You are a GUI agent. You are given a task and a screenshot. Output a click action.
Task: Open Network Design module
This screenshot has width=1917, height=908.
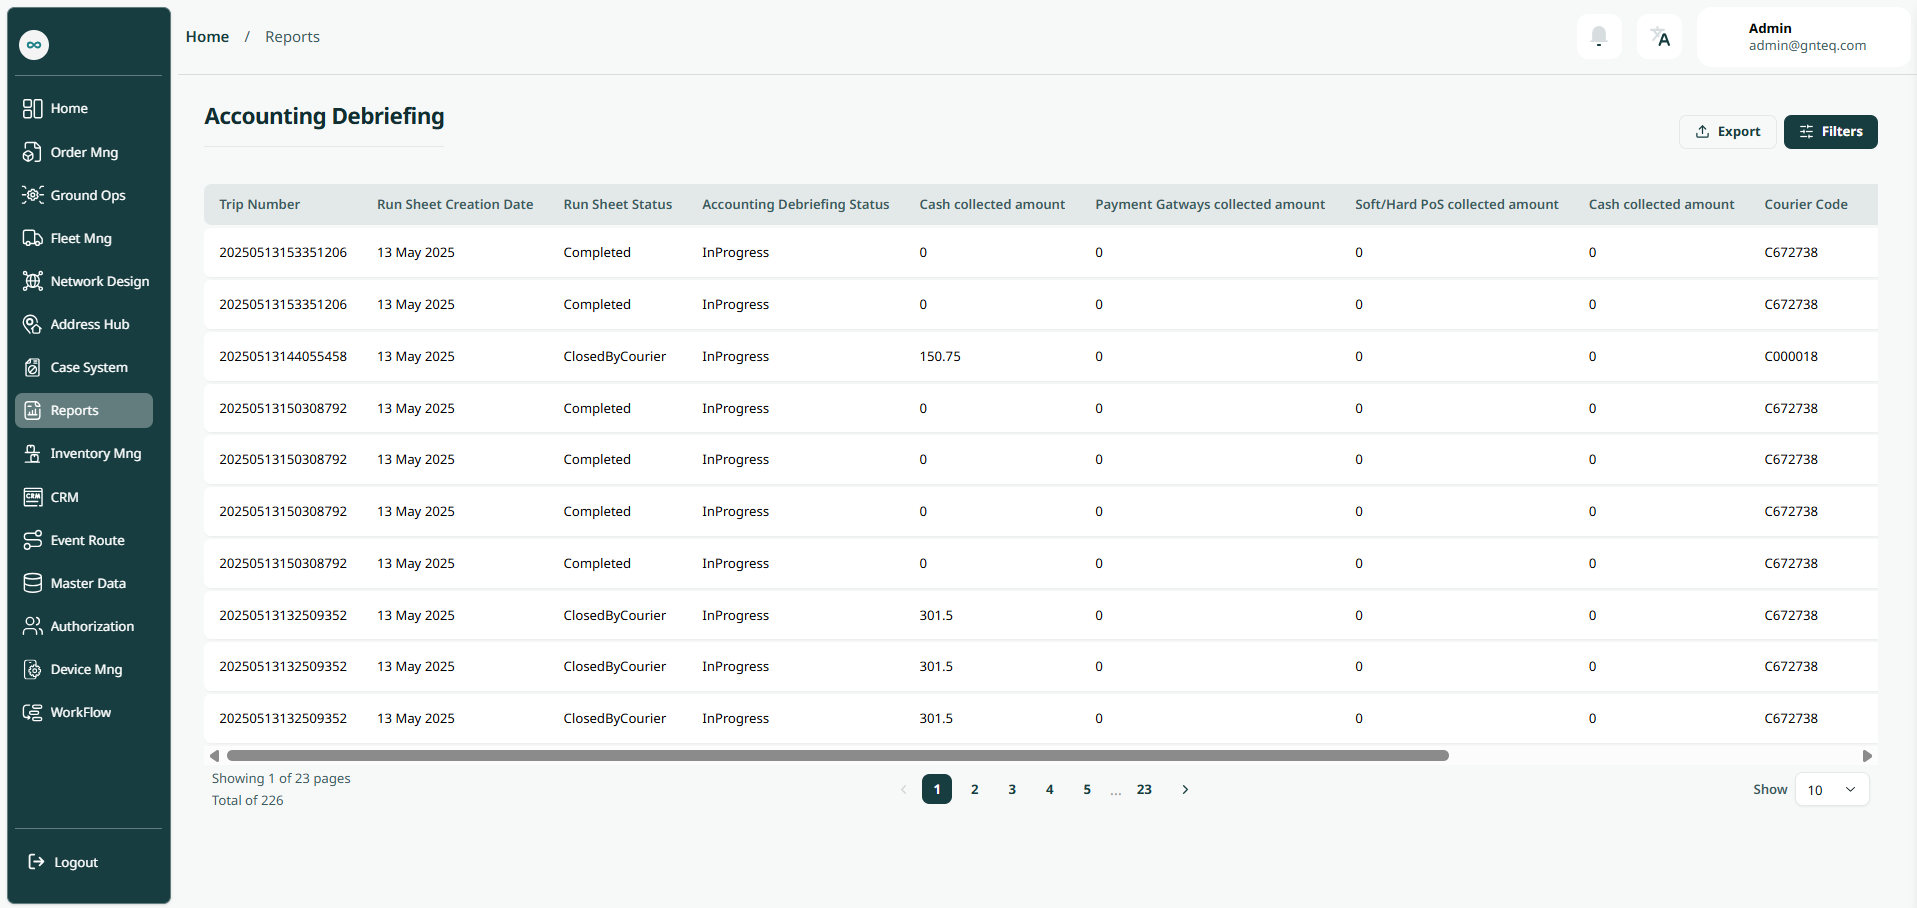[99, 281]
